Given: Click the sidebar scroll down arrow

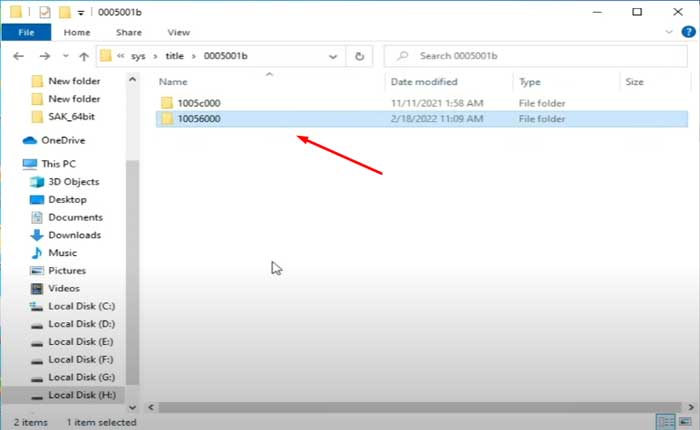Looking at the screenshot, I should [133, 407].
